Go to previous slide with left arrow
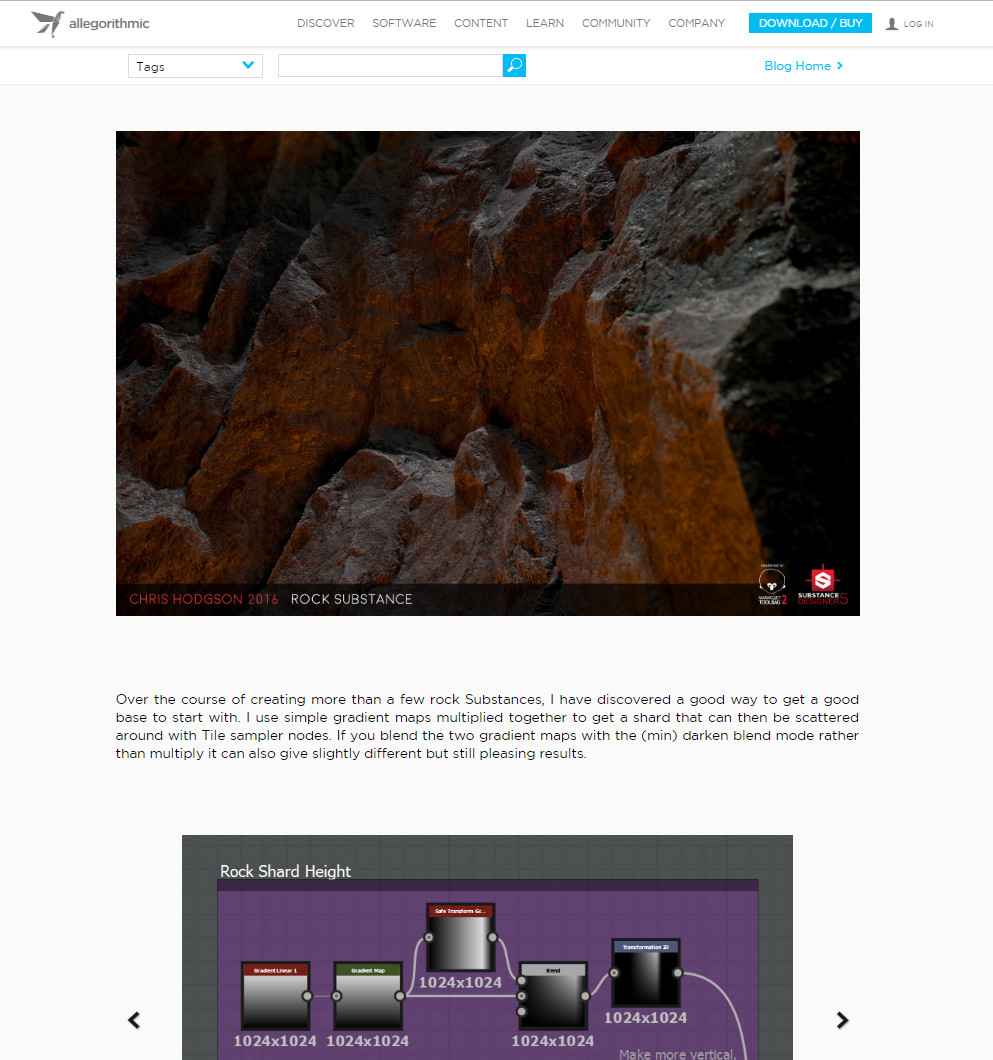 (x=134, y=1020)
